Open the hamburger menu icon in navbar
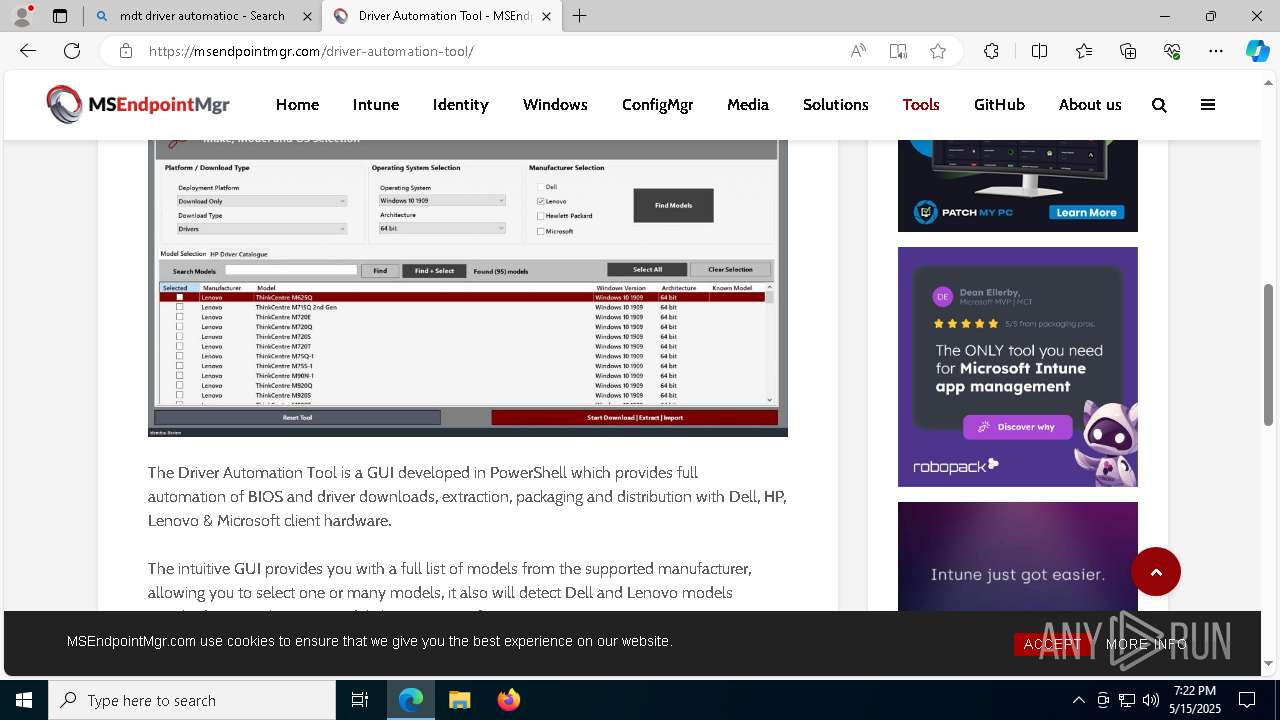The height and width of the screenshot is (720, 1280). [1208, 105]
